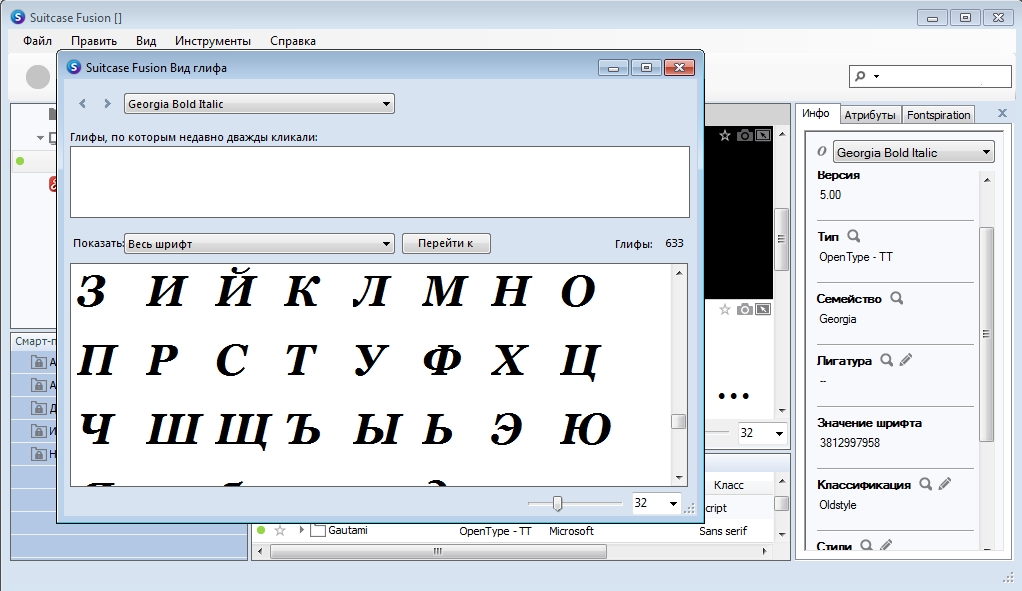Click camera snapshot icon in black preview tile
Screen dimensions: 1022x591
(x=744, y=136)
